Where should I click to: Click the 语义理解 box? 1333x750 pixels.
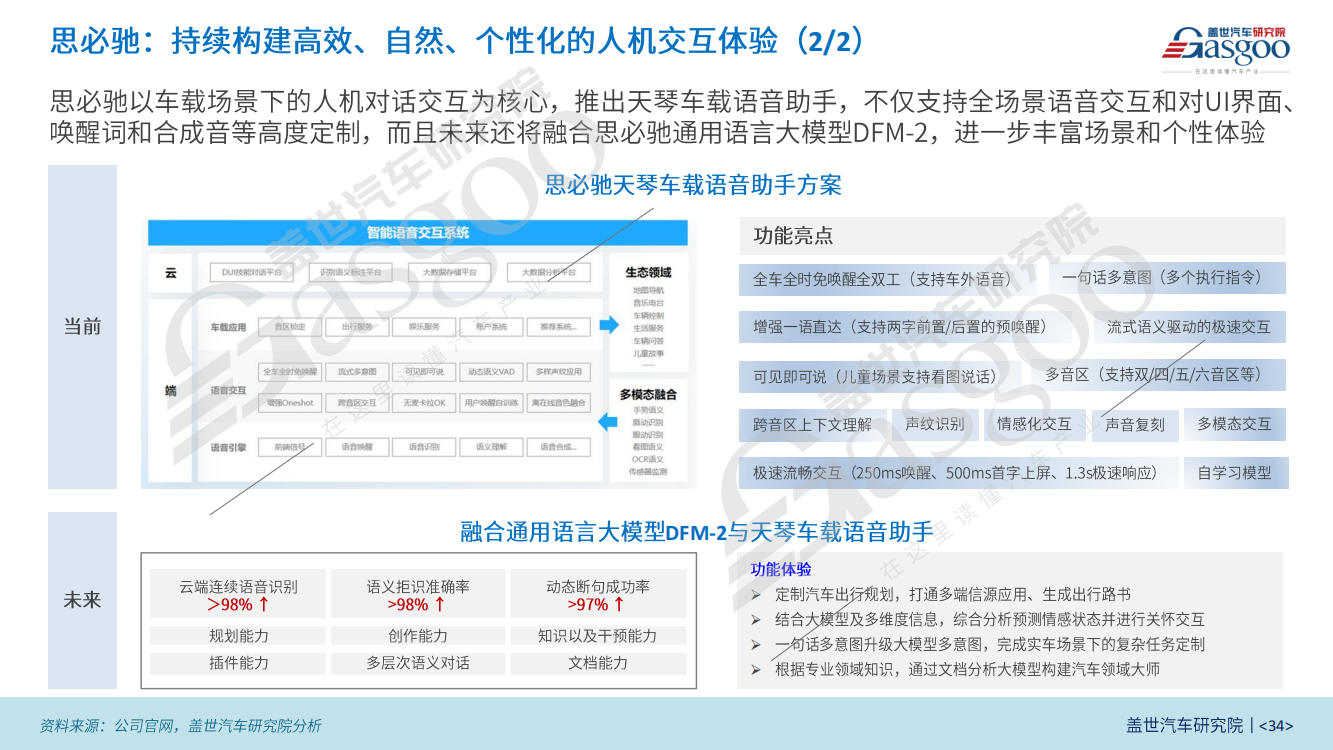pos(491,447)
